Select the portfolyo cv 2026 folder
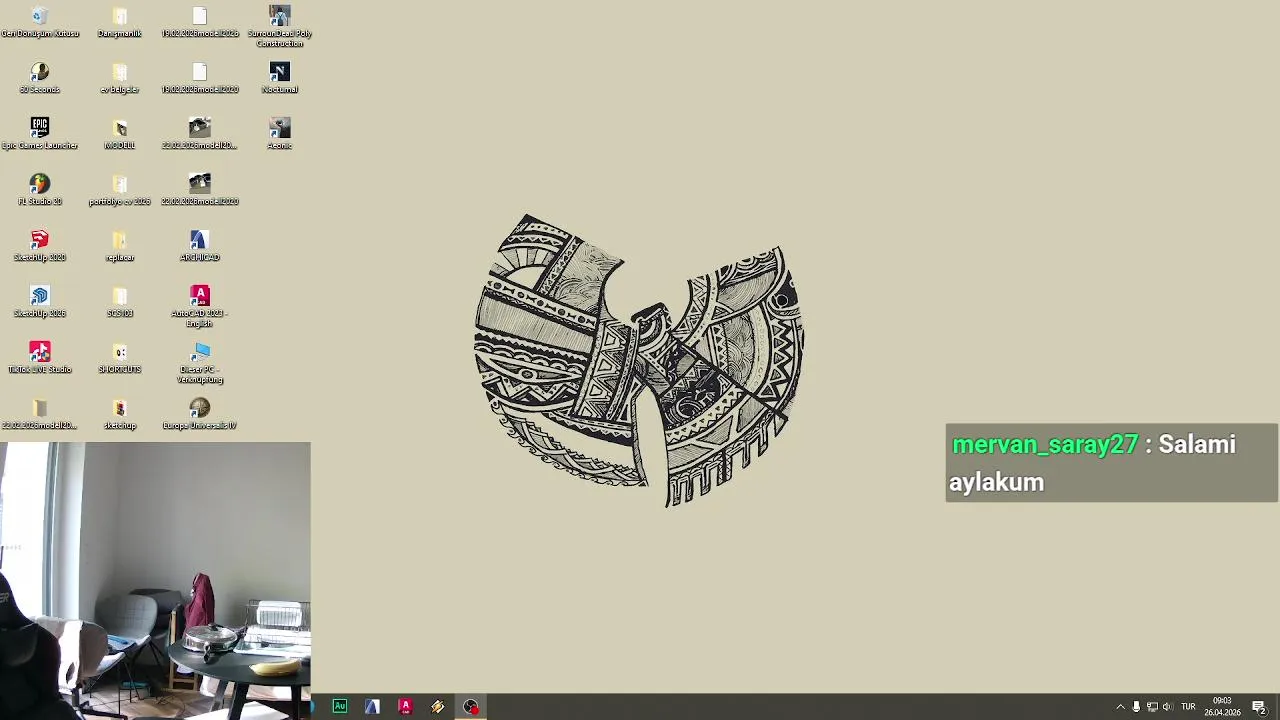Screen dimensions: 1280x720 [x=119, y=190]
